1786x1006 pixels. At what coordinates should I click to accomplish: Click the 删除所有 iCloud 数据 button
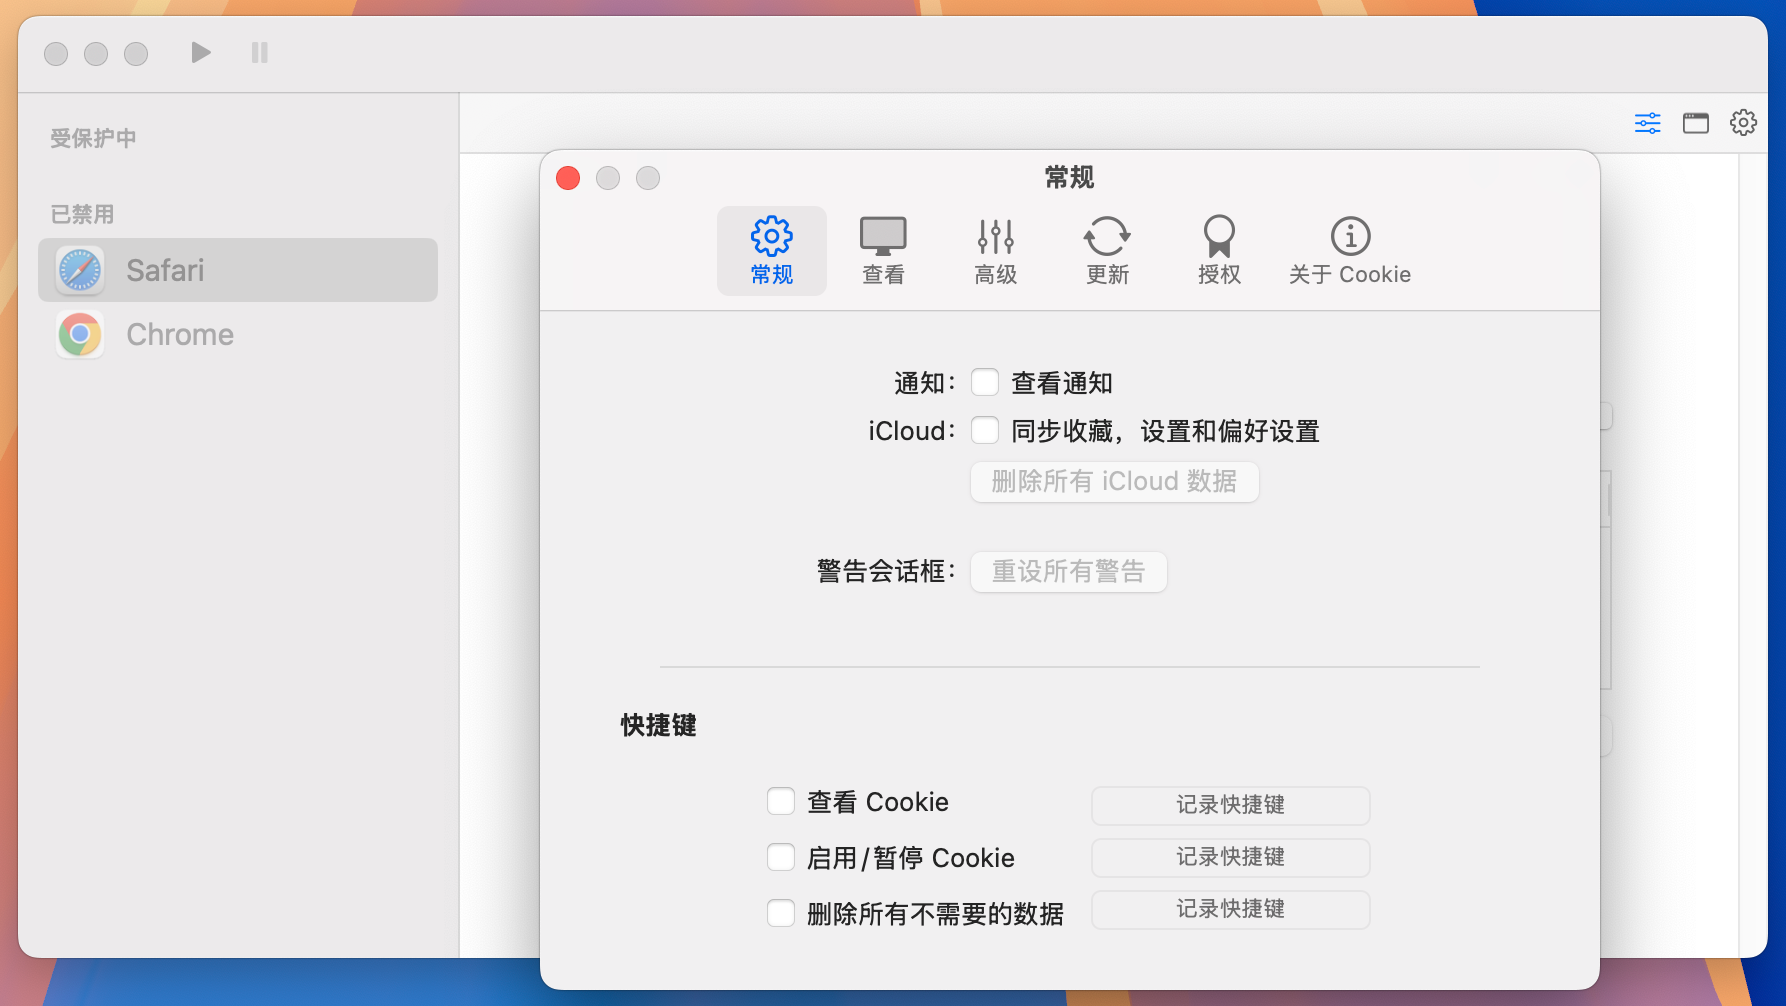point(1114,481)
